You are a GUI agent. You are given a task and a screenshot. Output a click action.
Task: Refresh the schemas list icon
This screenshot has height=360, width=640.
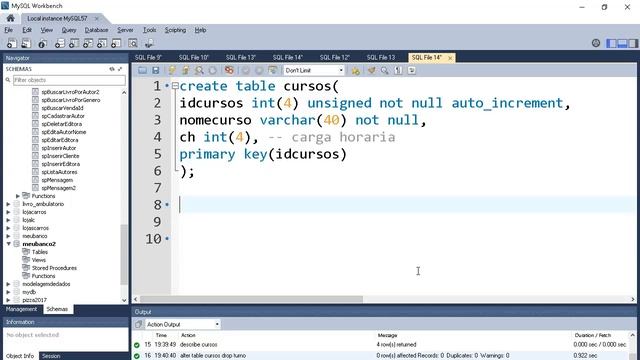click(111, 69)
